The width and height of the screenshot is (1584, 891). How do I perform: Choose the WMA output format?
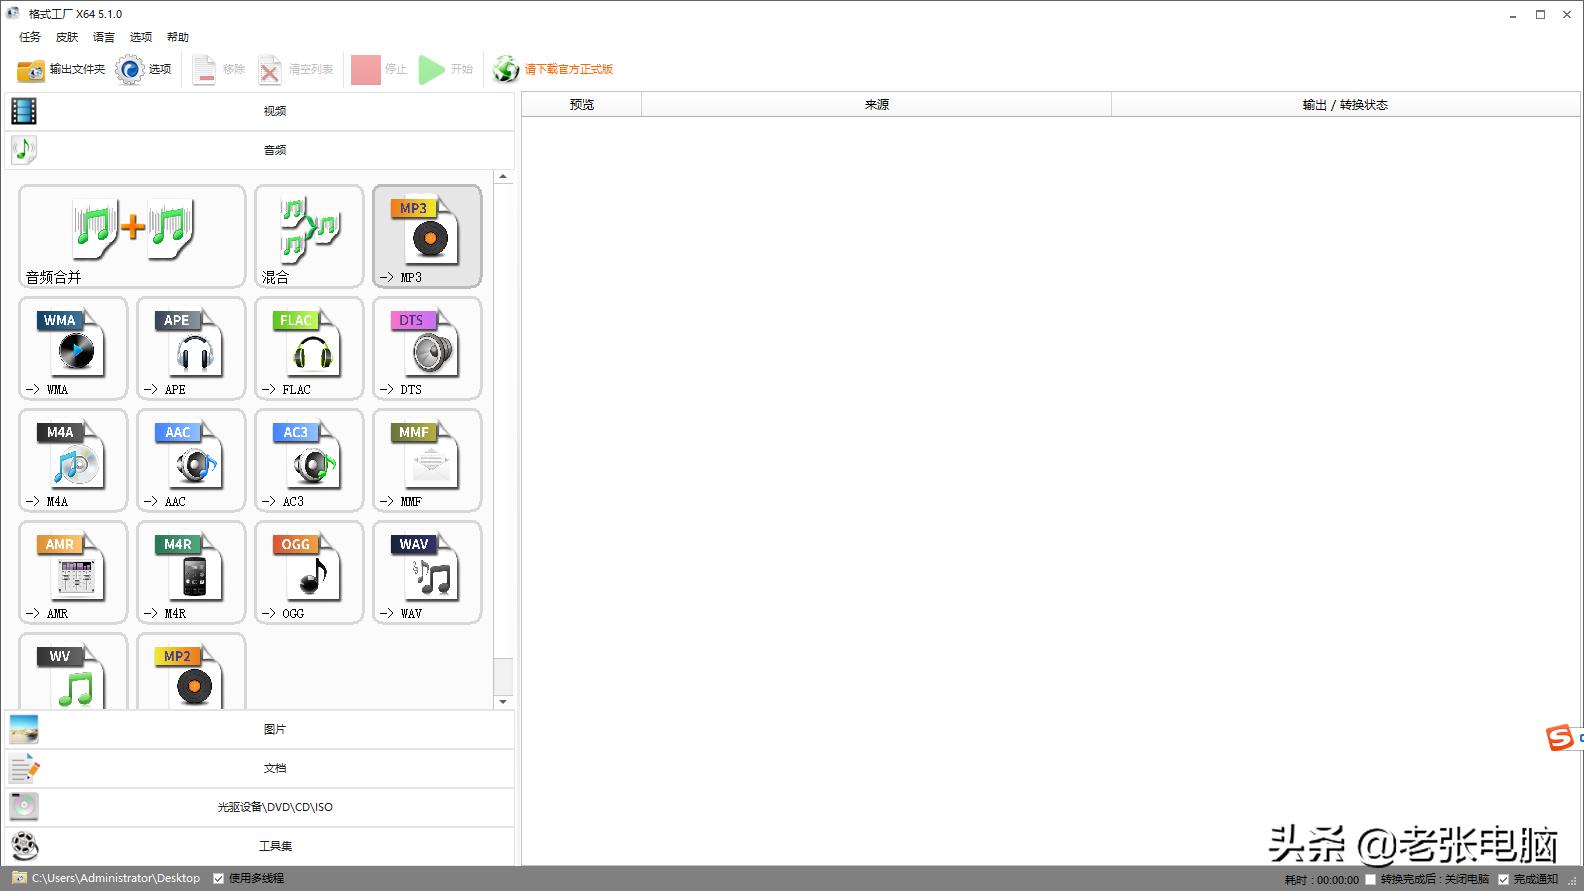pos(73,348)
